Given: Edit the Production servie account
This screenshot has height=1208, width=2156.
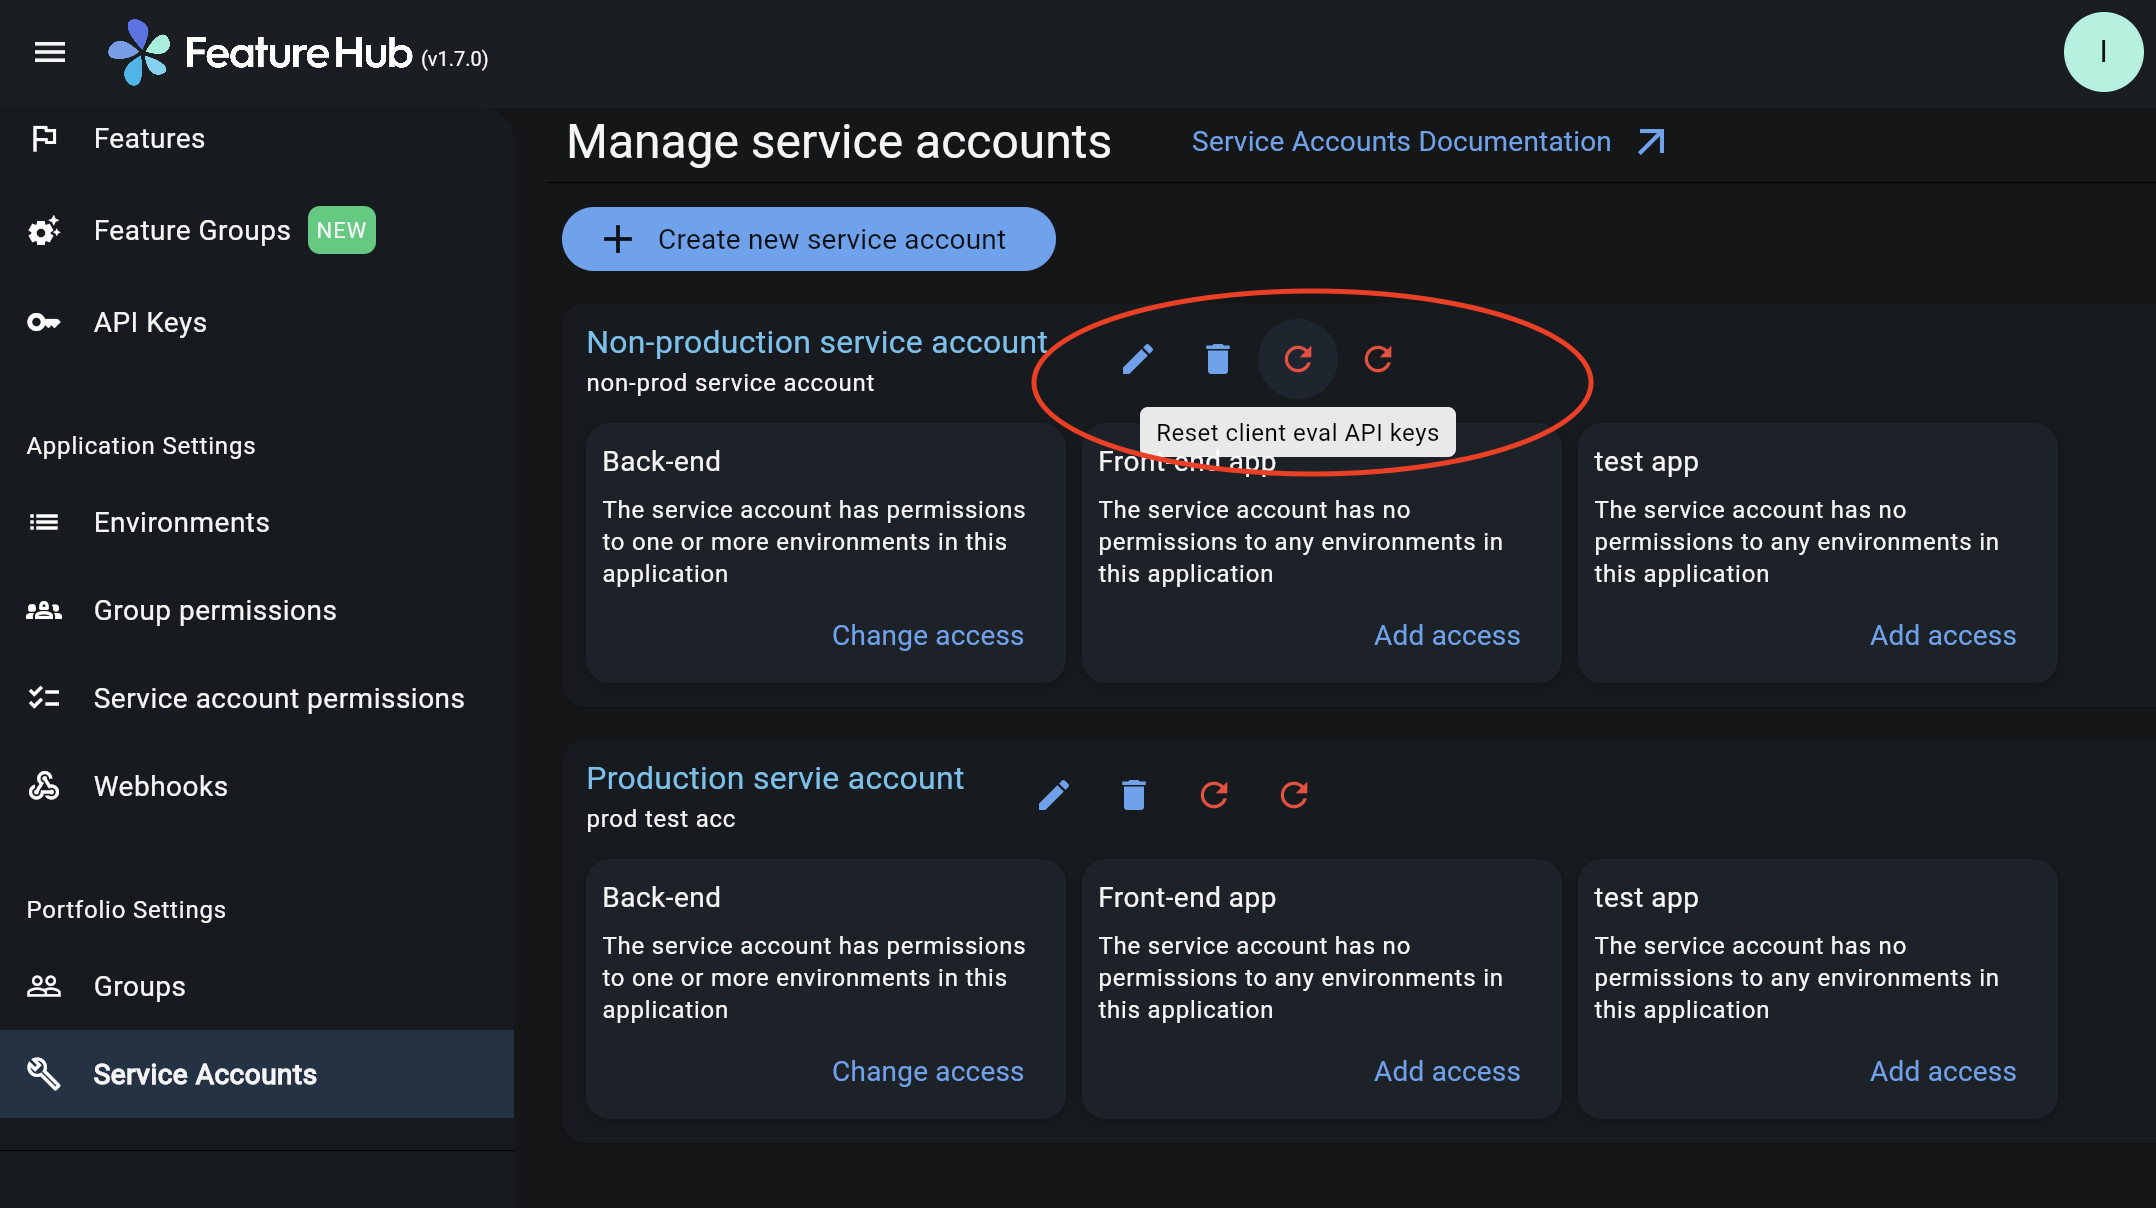Looking at the screenshot, I should pos(1053,794).
